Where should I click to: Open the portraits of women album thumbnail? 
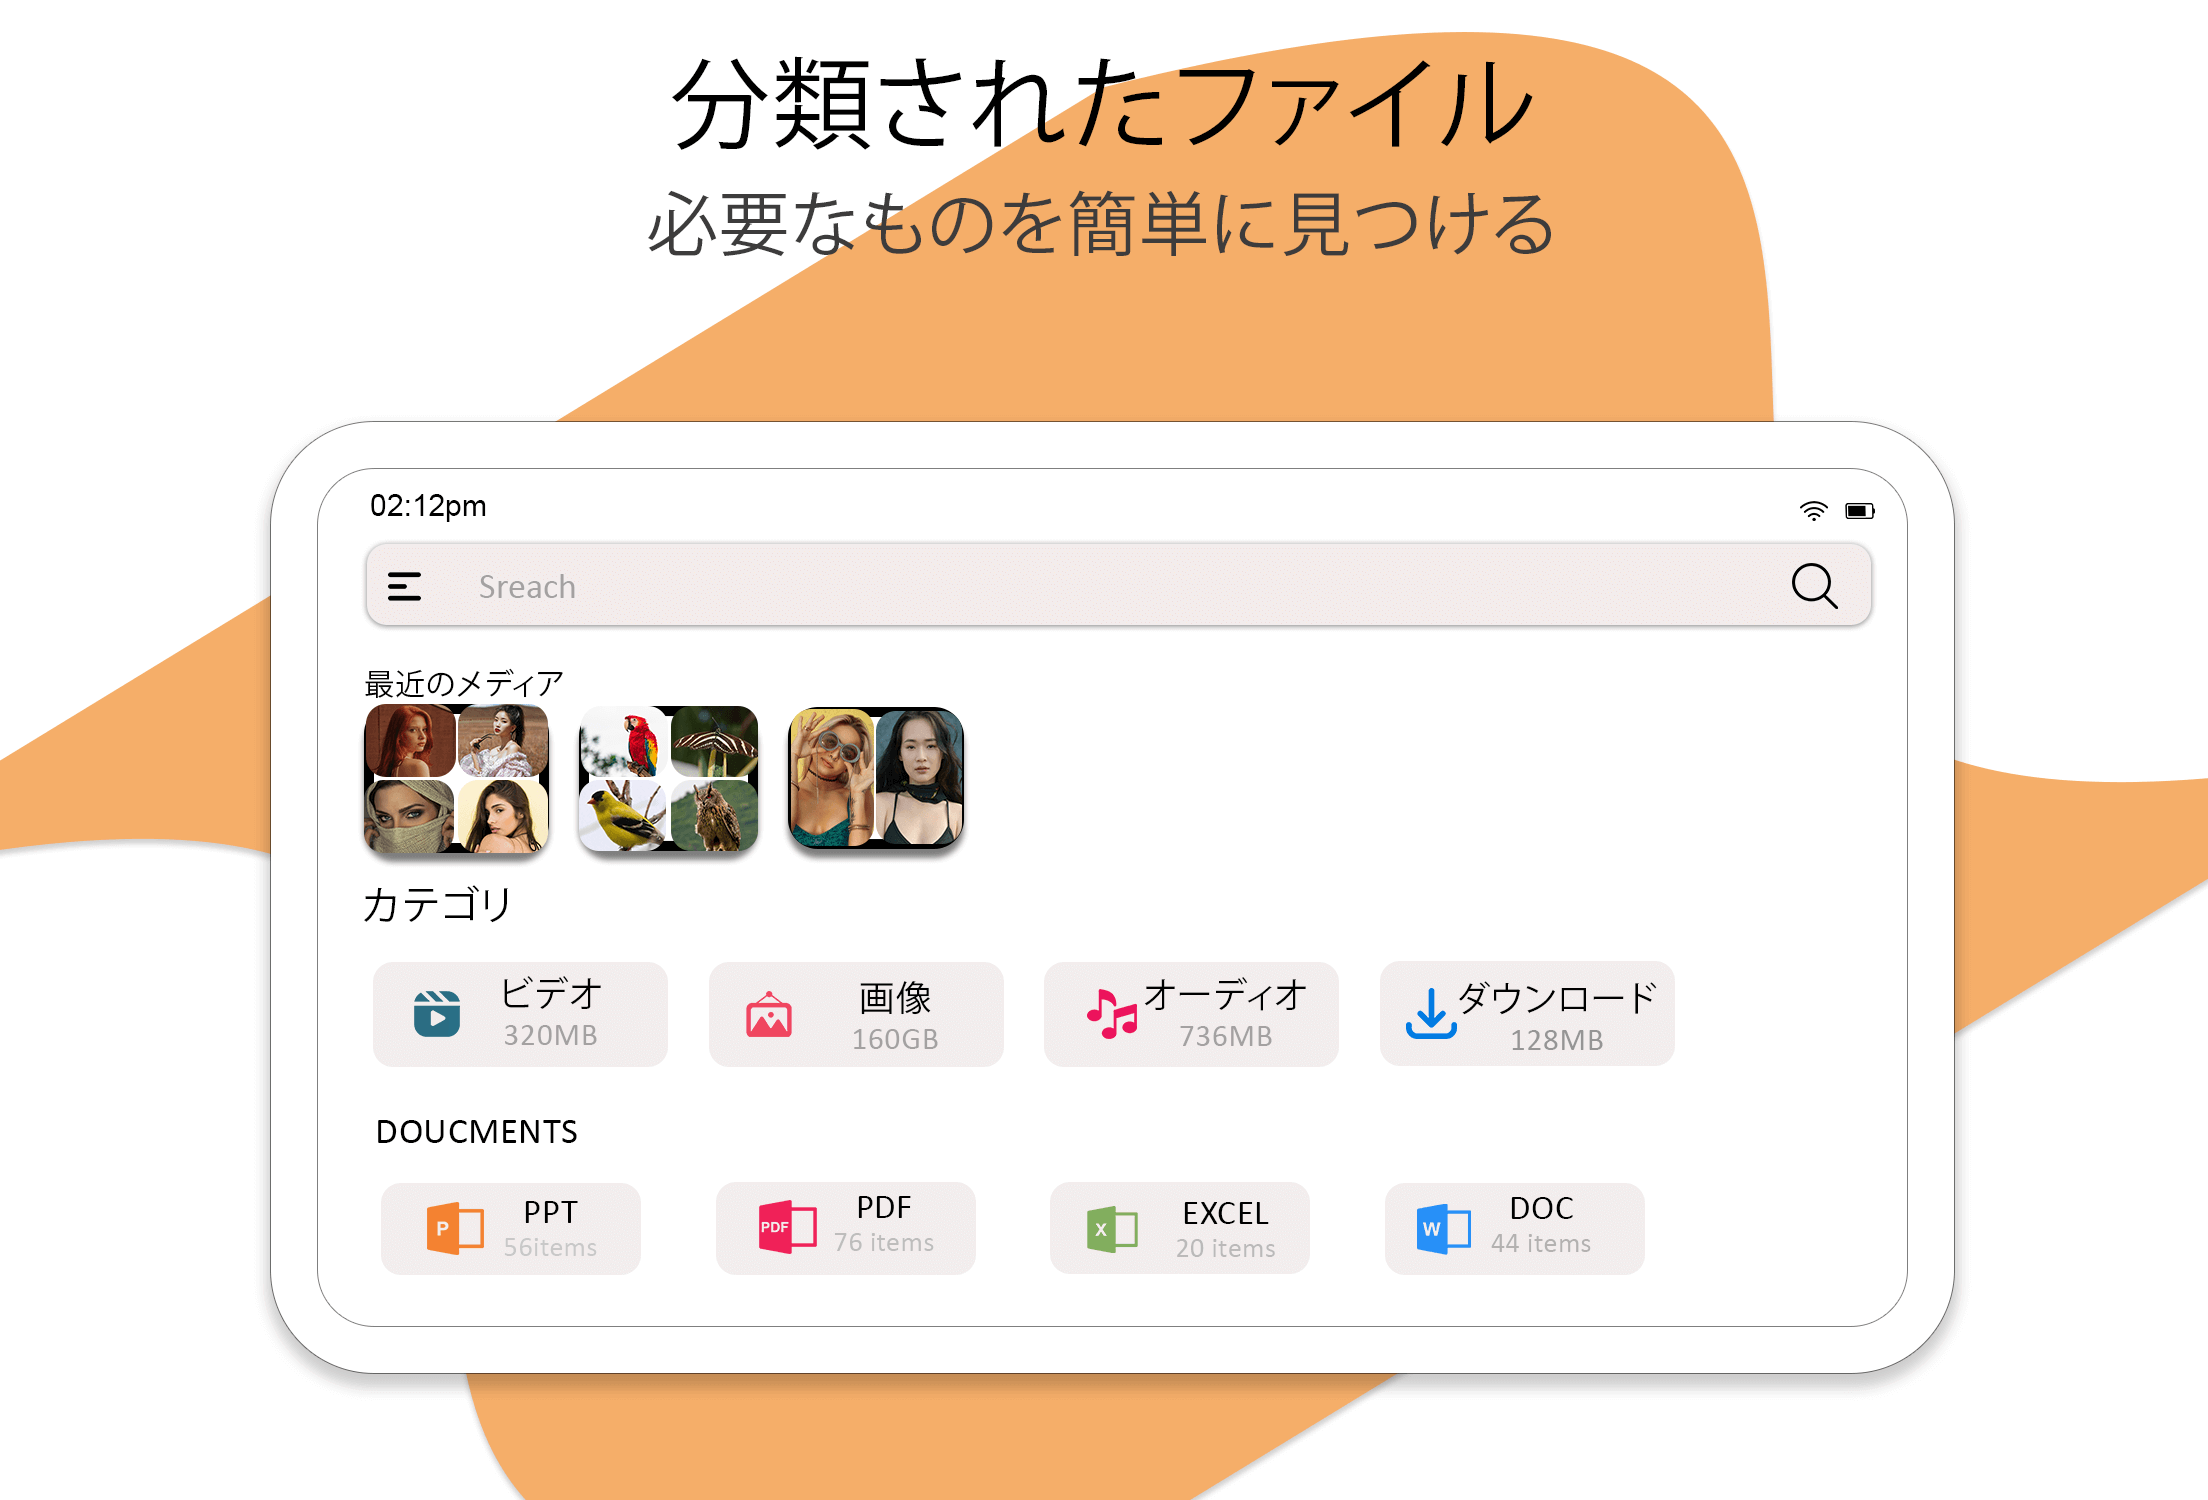456,779
